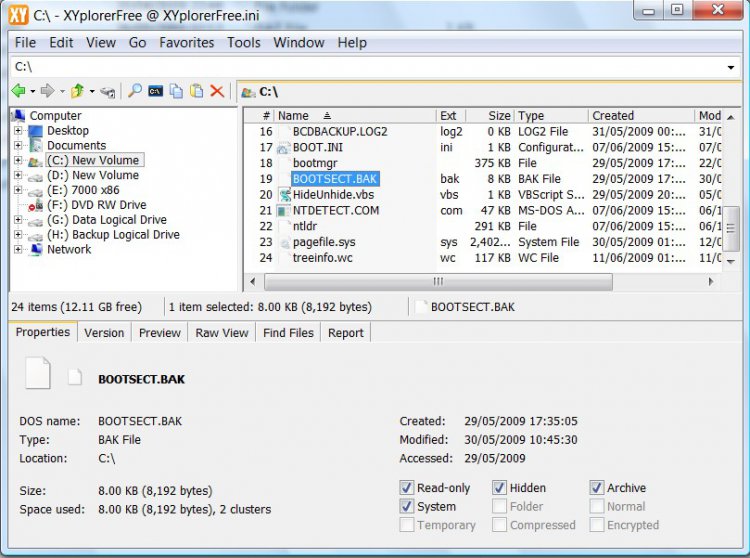This screenshot has width=750, height=558.
Task: Expand the (C:) New Volume node
Action: point(18,160)
